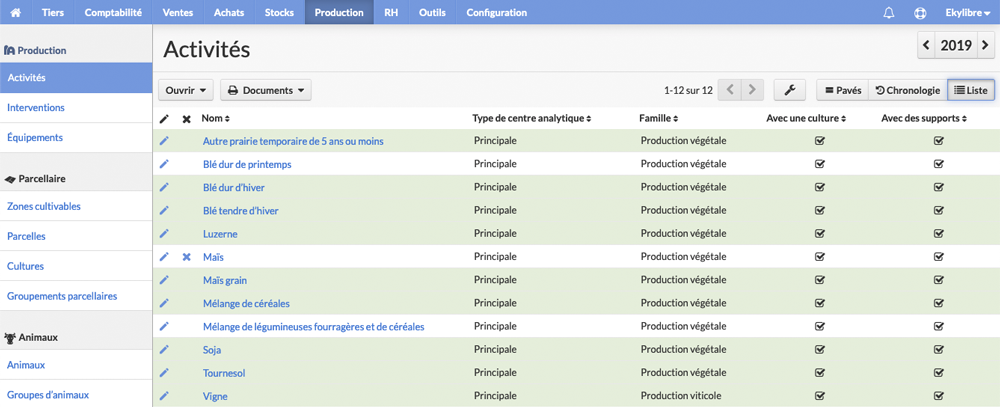Go to previous page of list
Image resolution: width=1000 pixels, height=407 pixels.
pos(730,91)
